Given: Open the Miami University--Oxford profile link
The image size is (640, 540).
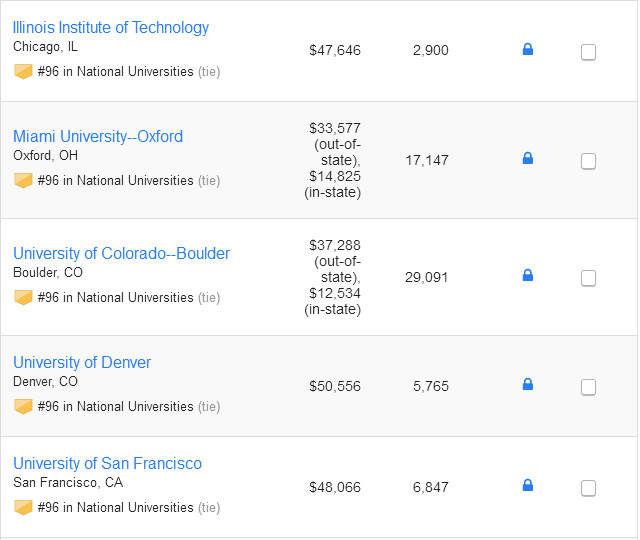Looking at the screenshot, I should pos(98,136).
